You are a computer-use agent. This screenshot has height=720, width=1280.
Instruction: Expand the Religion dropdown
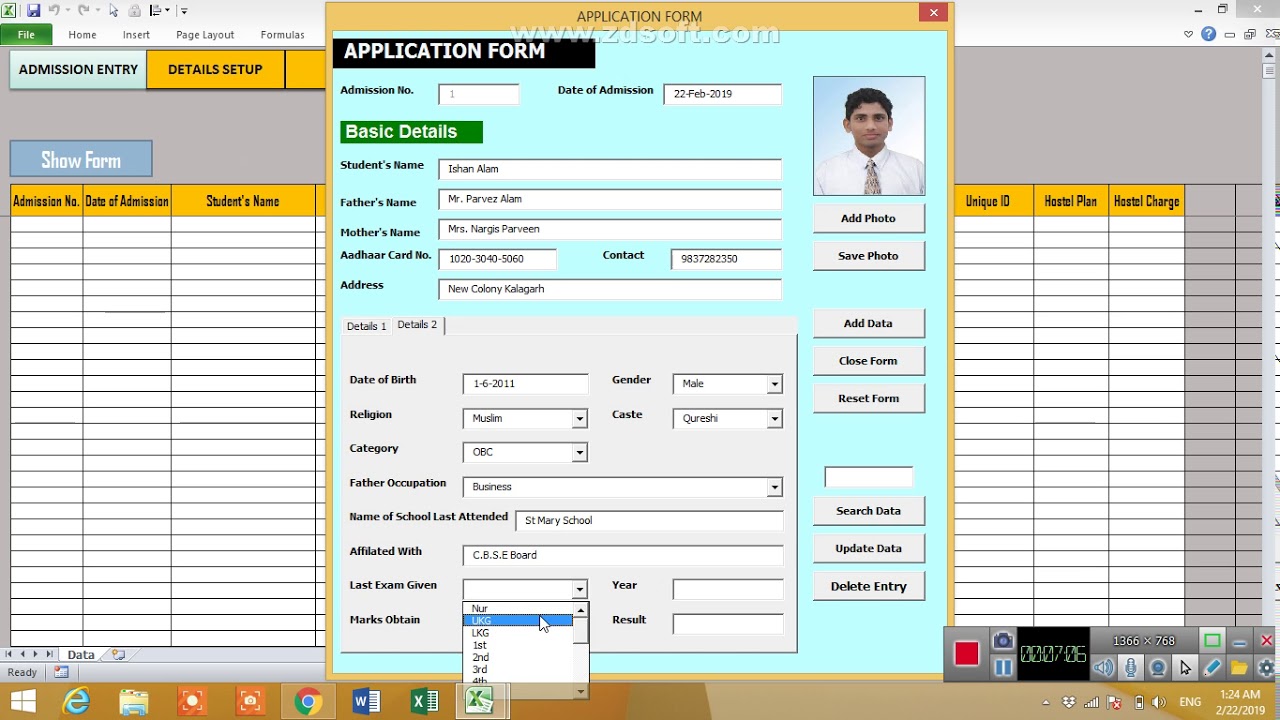point(579,419)
